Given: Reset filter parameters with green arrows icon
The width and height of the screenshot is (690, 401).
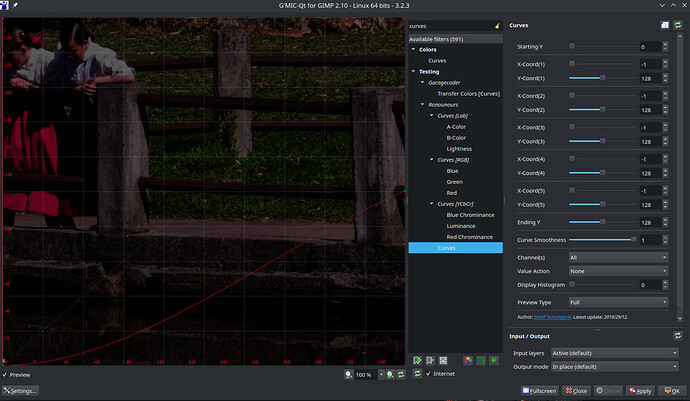Looking at the screenshot, I should 677,25.
